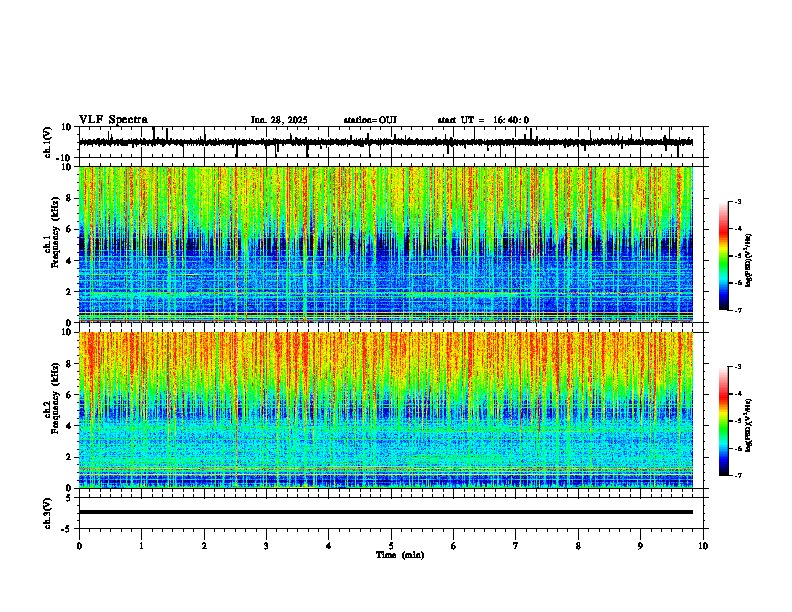Click the time axis tick label "0"
The width and height of the screenshot is (792, 612).
(x=79, y=546)
